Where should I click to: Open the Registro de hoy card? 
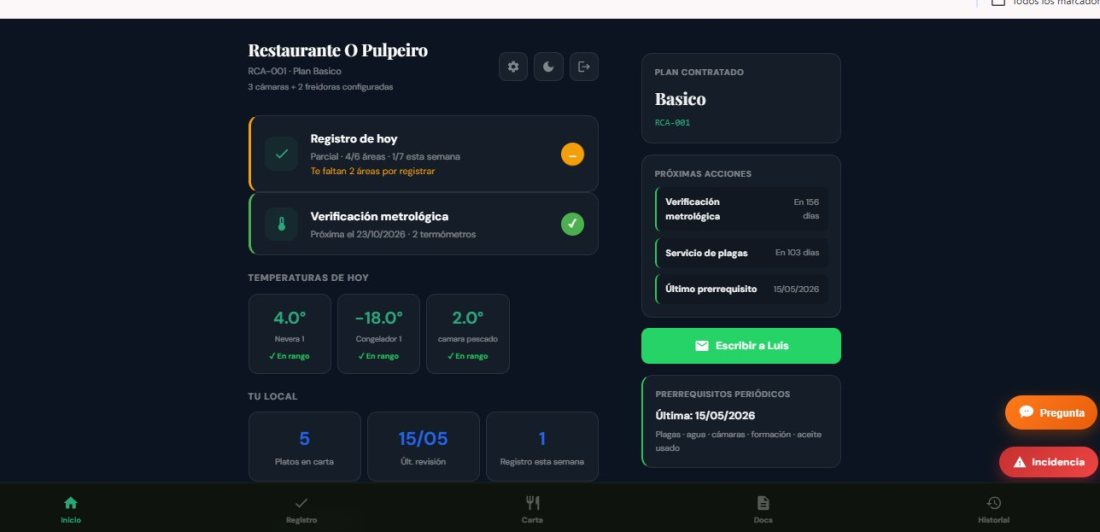pos(424,154)
